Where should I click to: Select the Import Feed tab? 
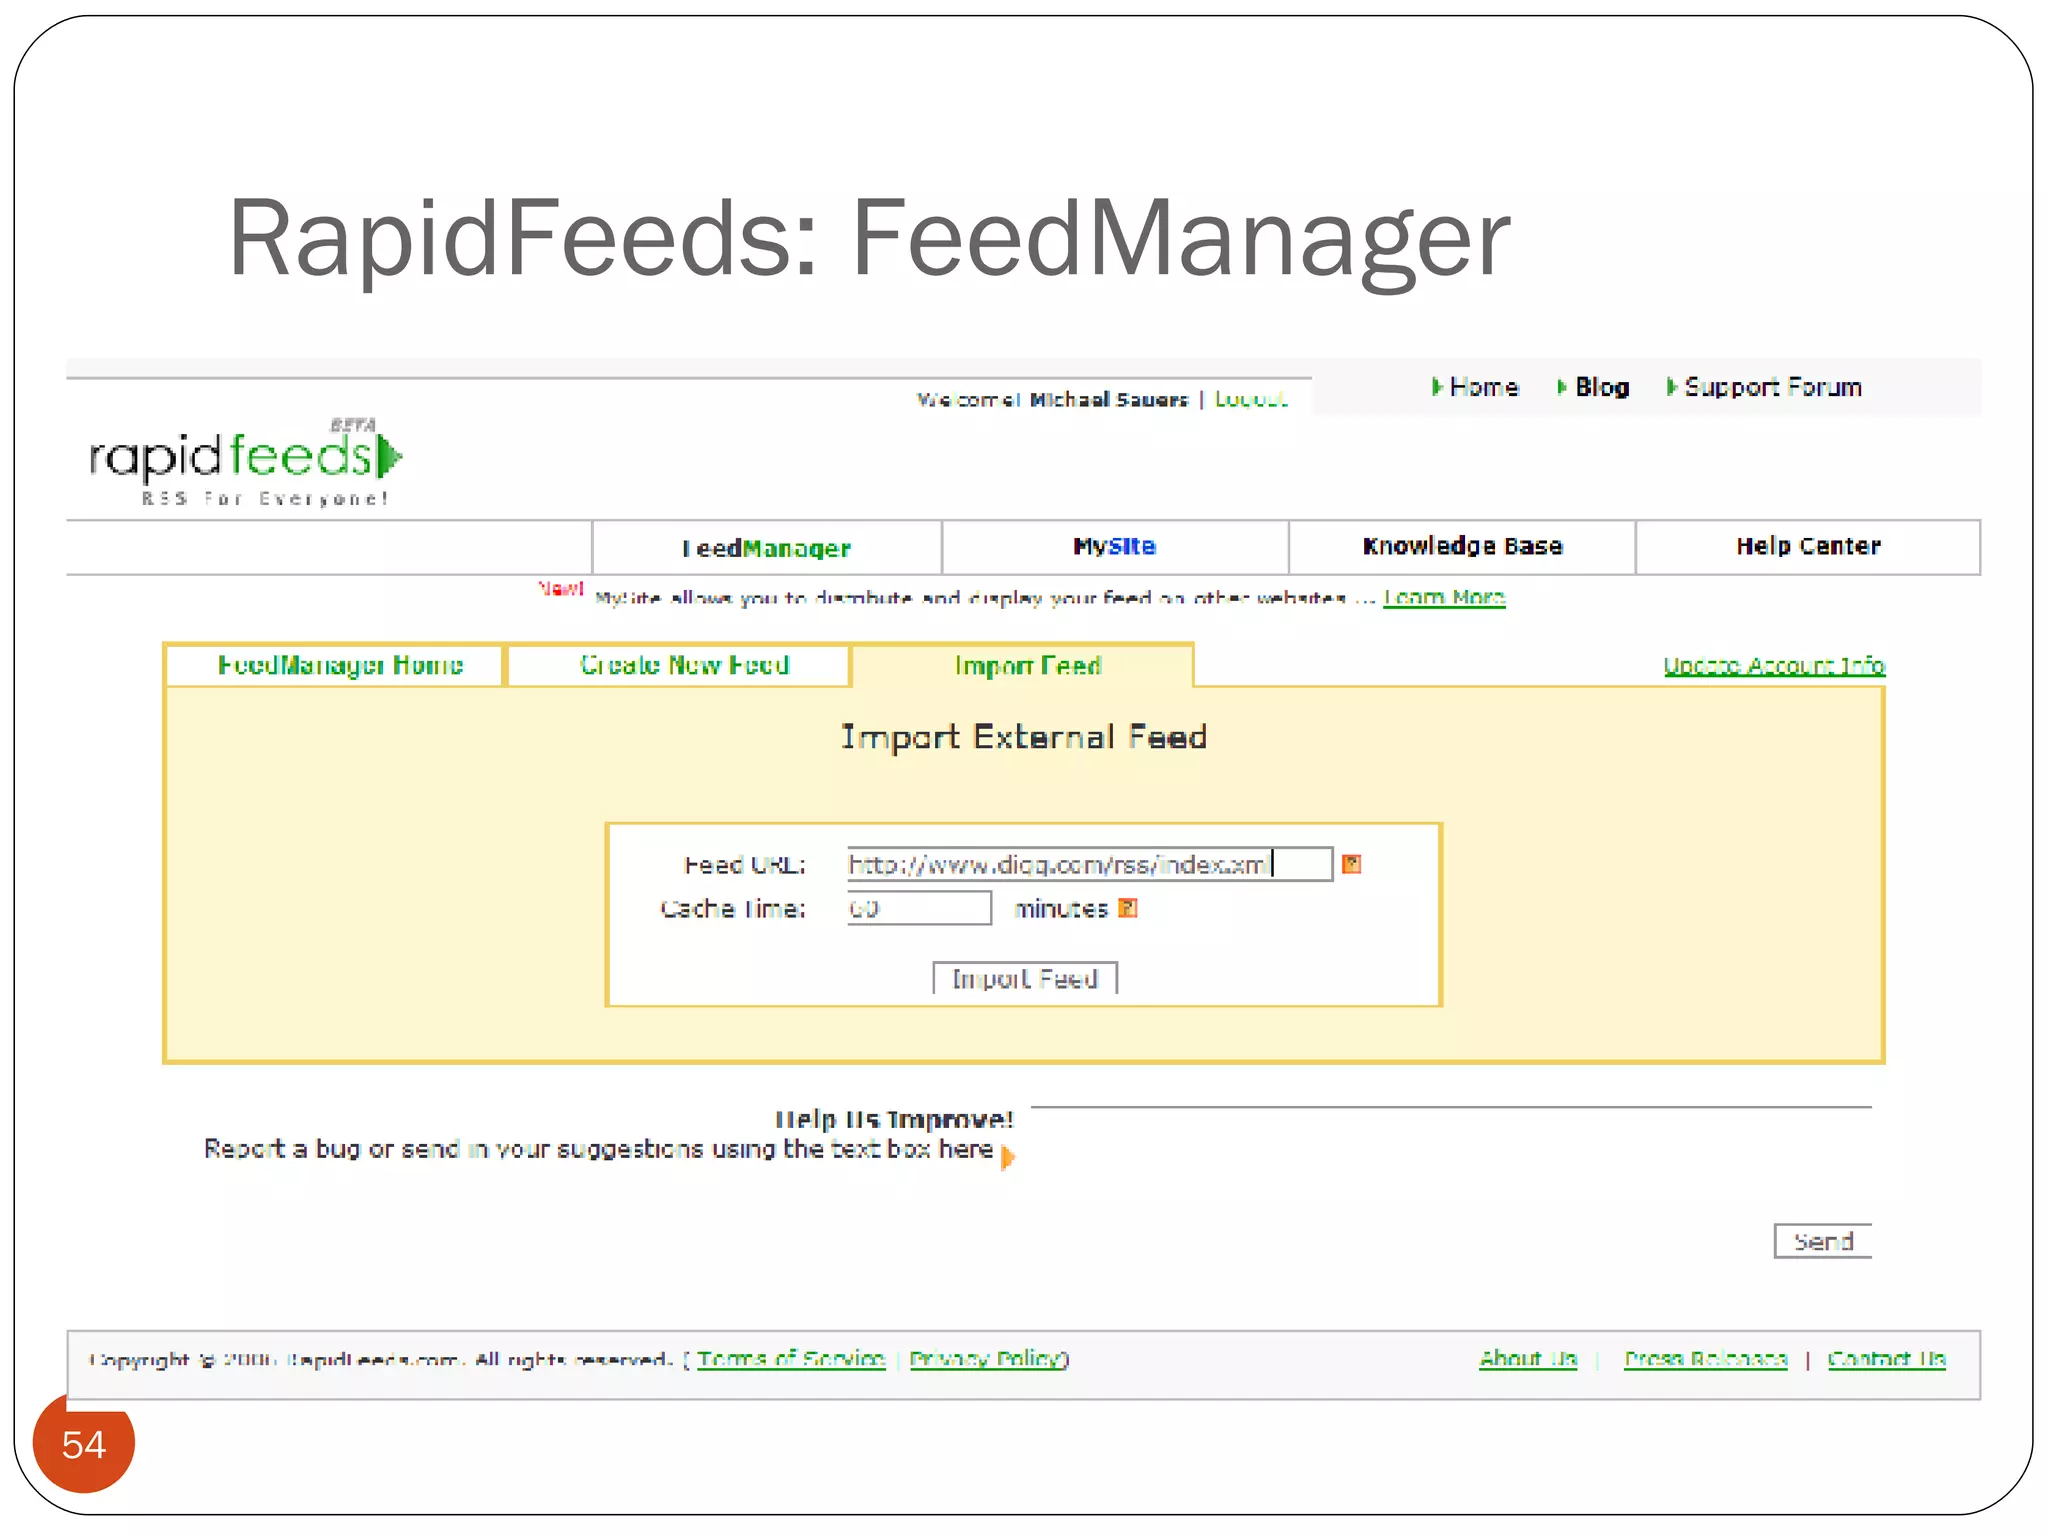pos(1024,666)
